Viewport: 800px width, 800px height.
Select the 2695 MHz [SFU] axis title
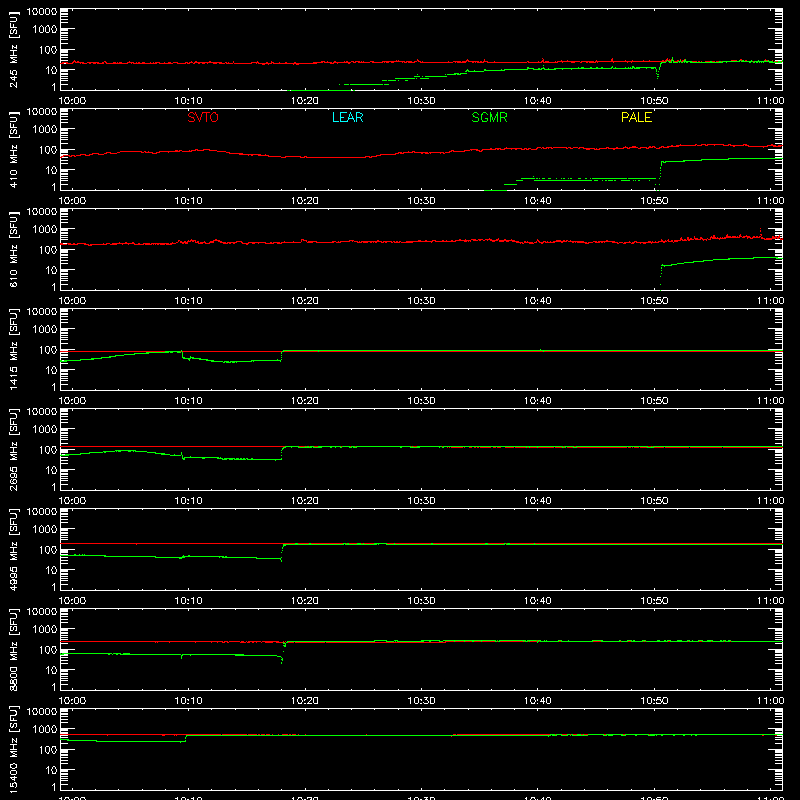13,449
